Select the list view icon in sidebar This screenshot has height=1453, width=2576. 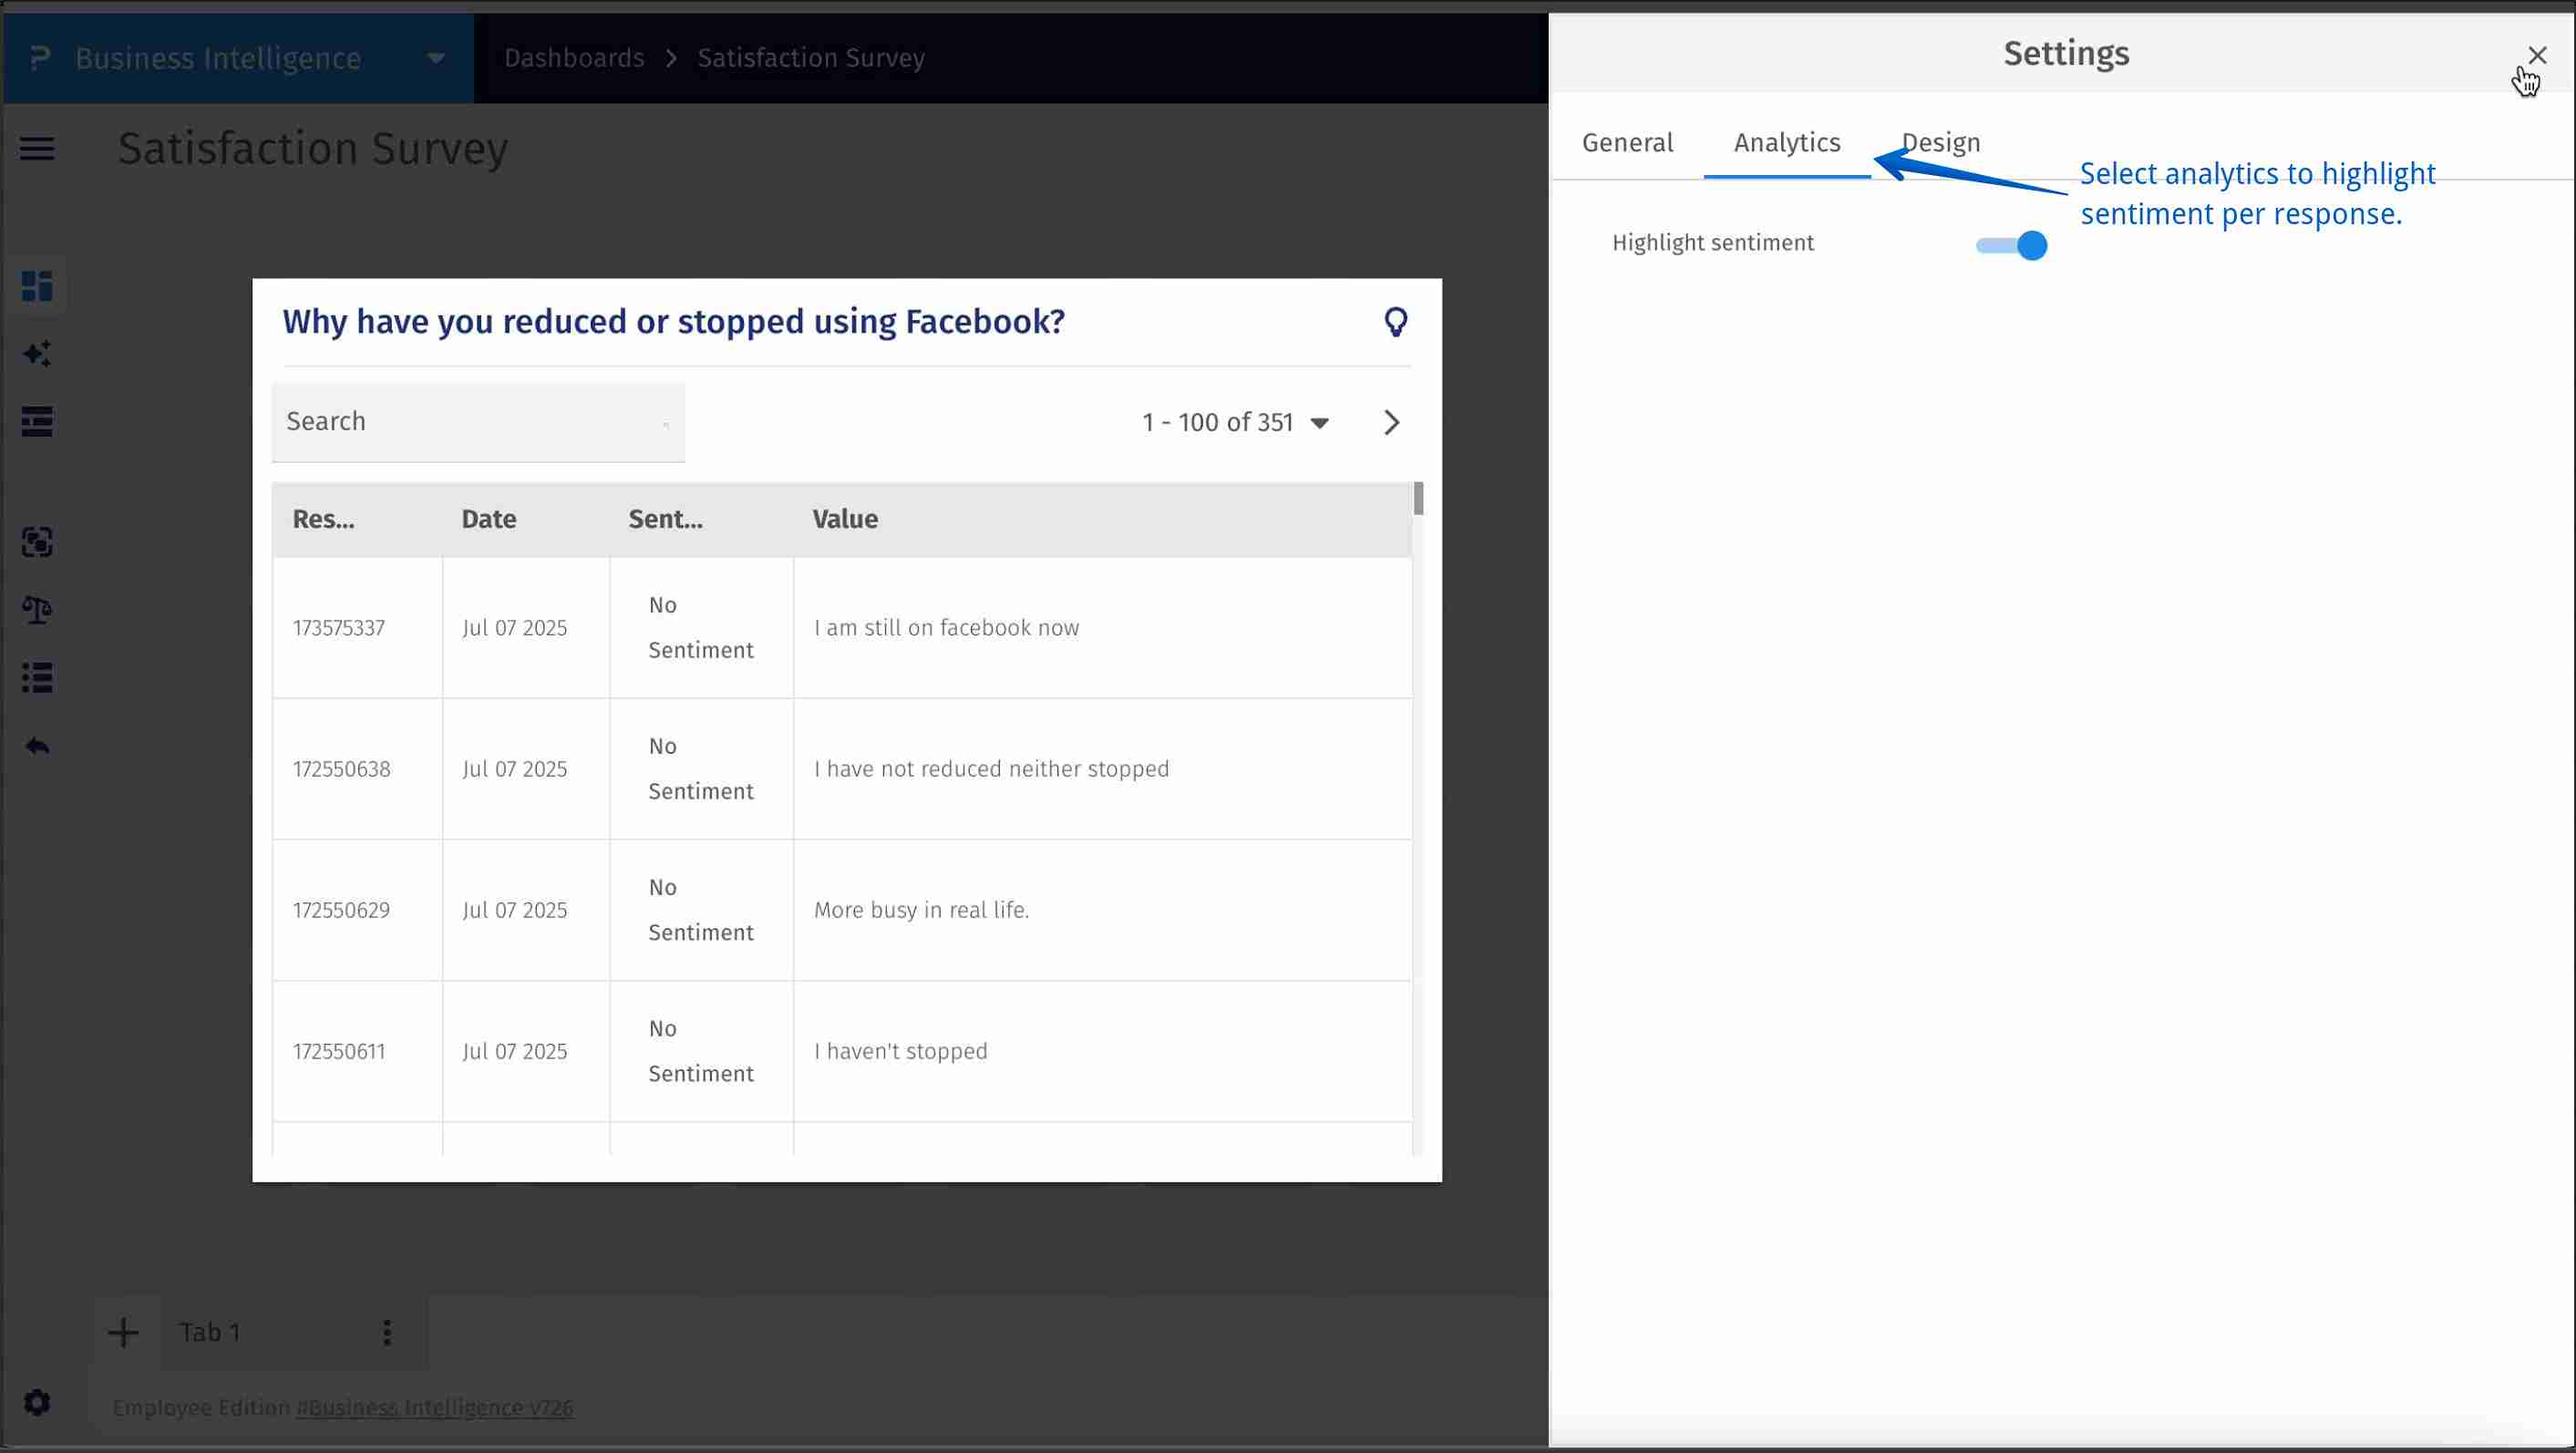(x=37, y=677)
